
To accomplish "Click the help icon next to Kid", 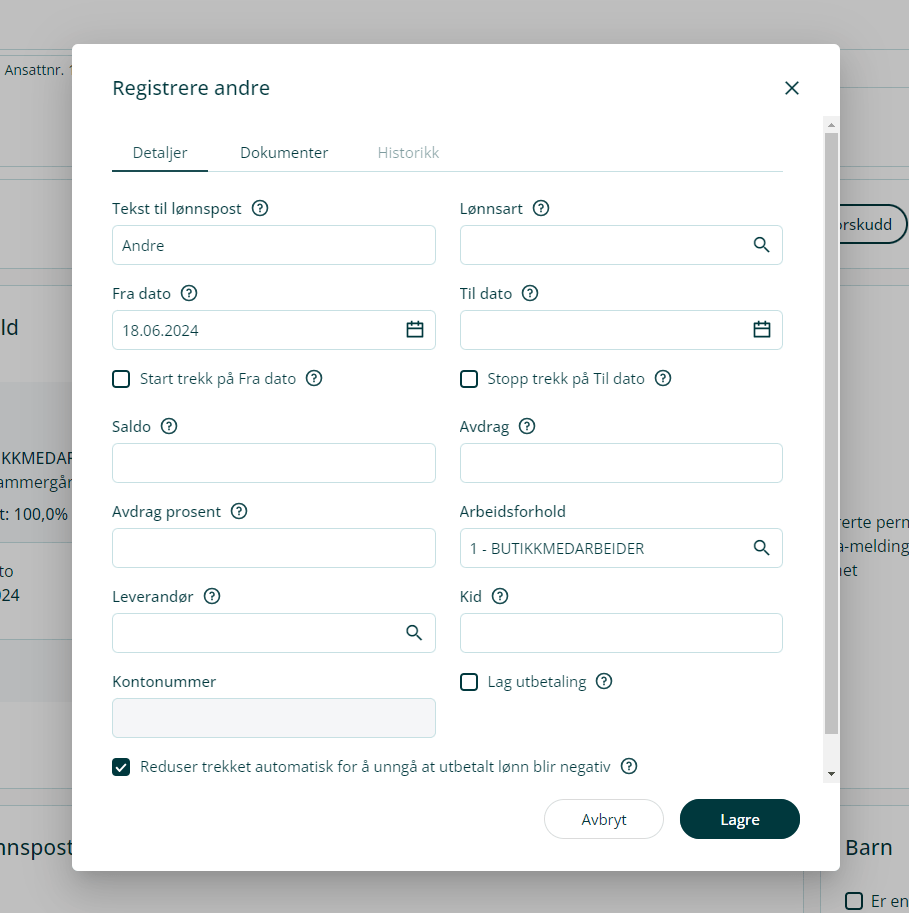I will [500, 597].
